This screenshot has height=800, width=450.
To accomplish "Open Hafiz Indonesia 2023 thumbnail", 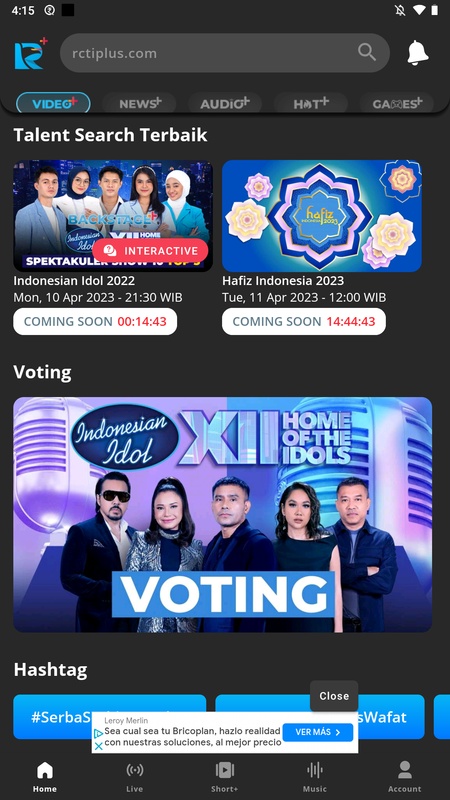I will 322,216.
